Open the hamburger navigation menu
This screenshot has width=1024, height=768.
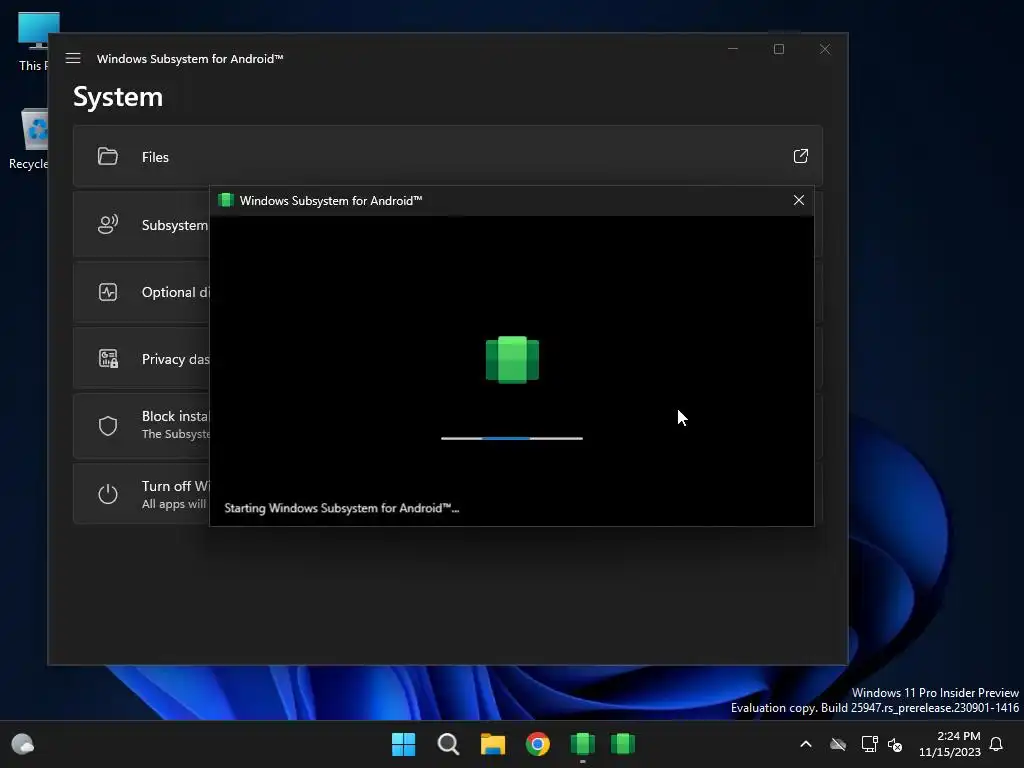pos(73,58)
